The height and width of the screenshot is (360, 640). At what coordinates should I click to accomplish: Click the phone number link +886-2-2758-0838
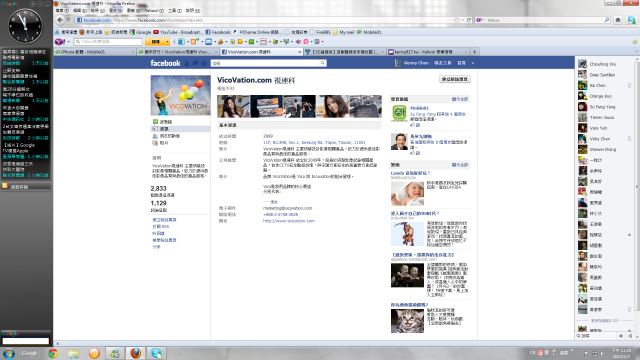click(280, 214)
